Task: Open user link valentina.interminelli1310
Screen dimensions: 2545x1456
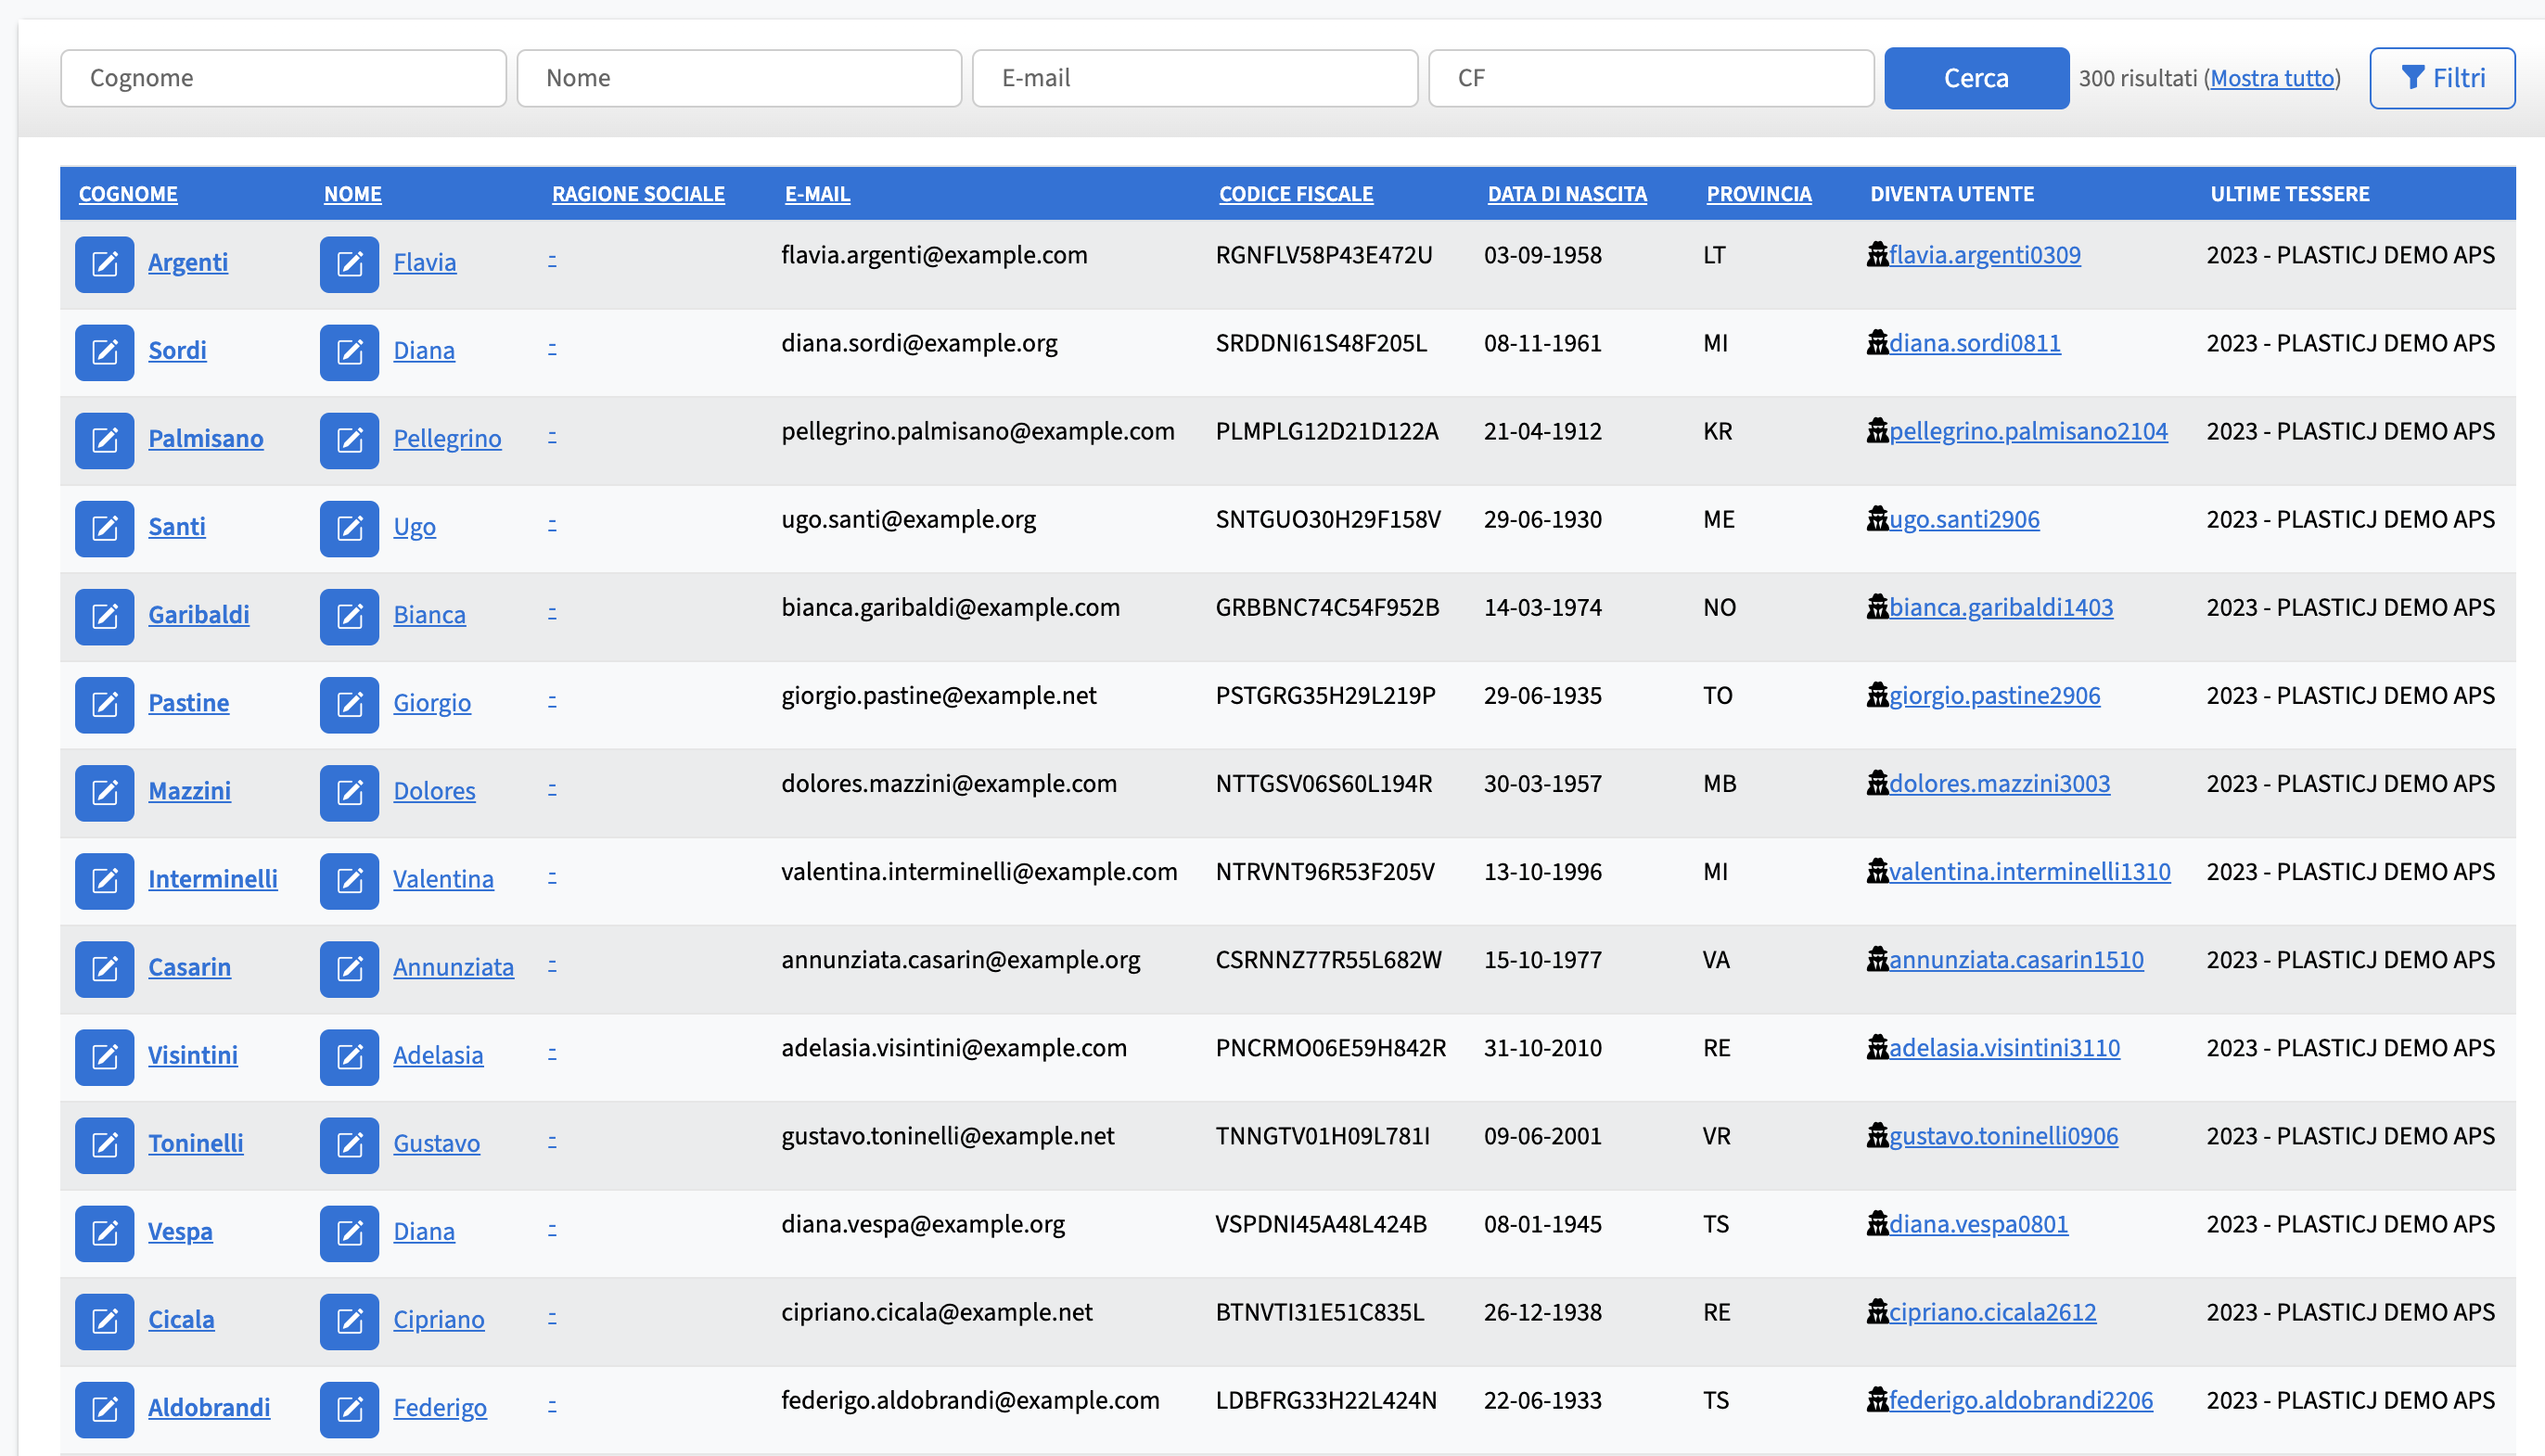Action: pyautogui.click(x=2030, y=871)
